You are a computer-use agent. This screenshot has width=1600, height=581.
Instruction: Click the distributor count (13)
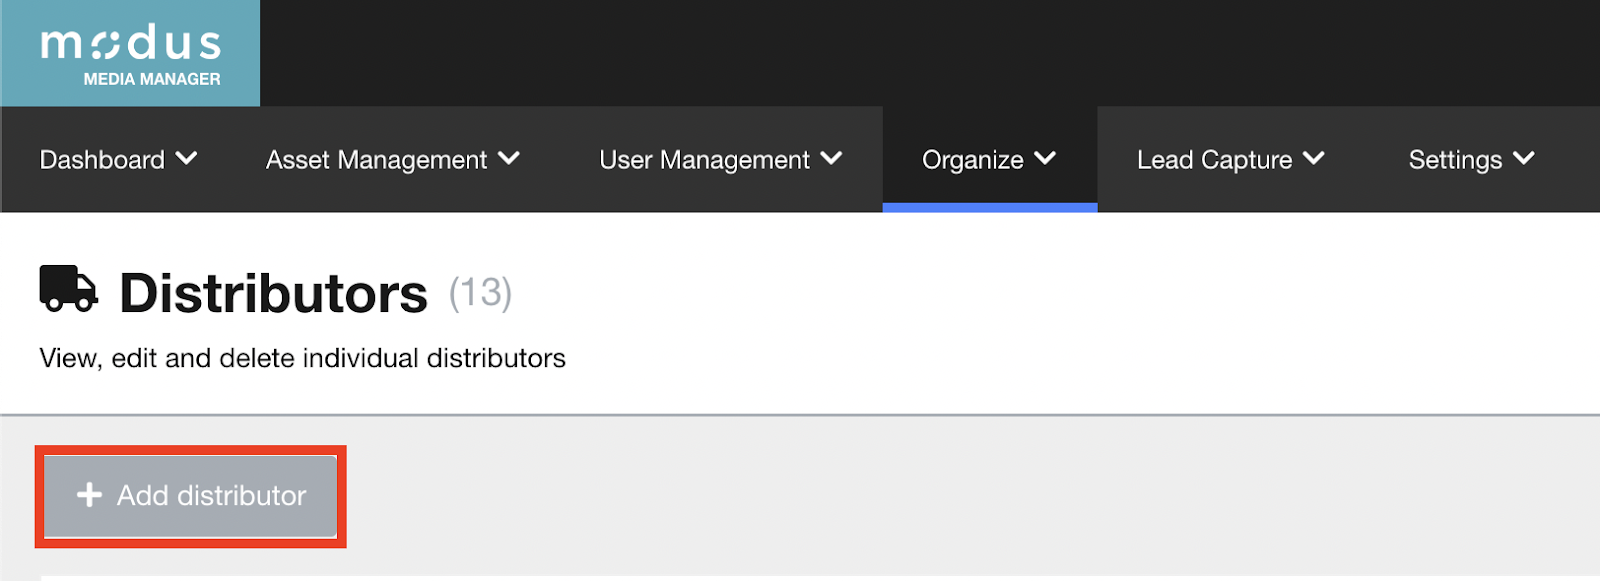tap(480, 293)
